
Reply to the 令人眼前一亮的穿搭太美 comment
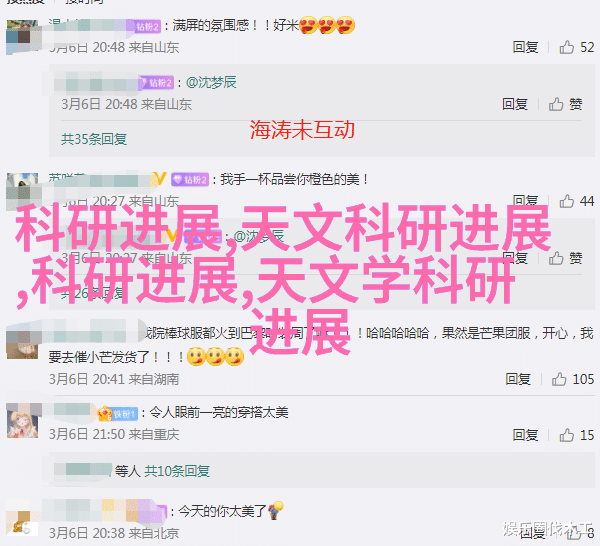(525, 435)
